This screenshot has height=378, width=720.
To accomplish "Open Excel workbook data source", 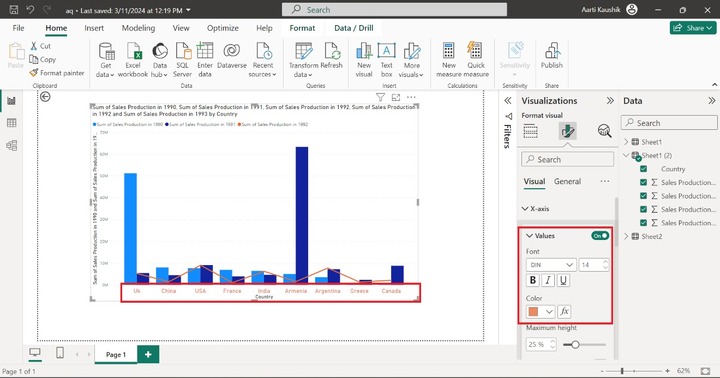I will click(x=133, y=60).
